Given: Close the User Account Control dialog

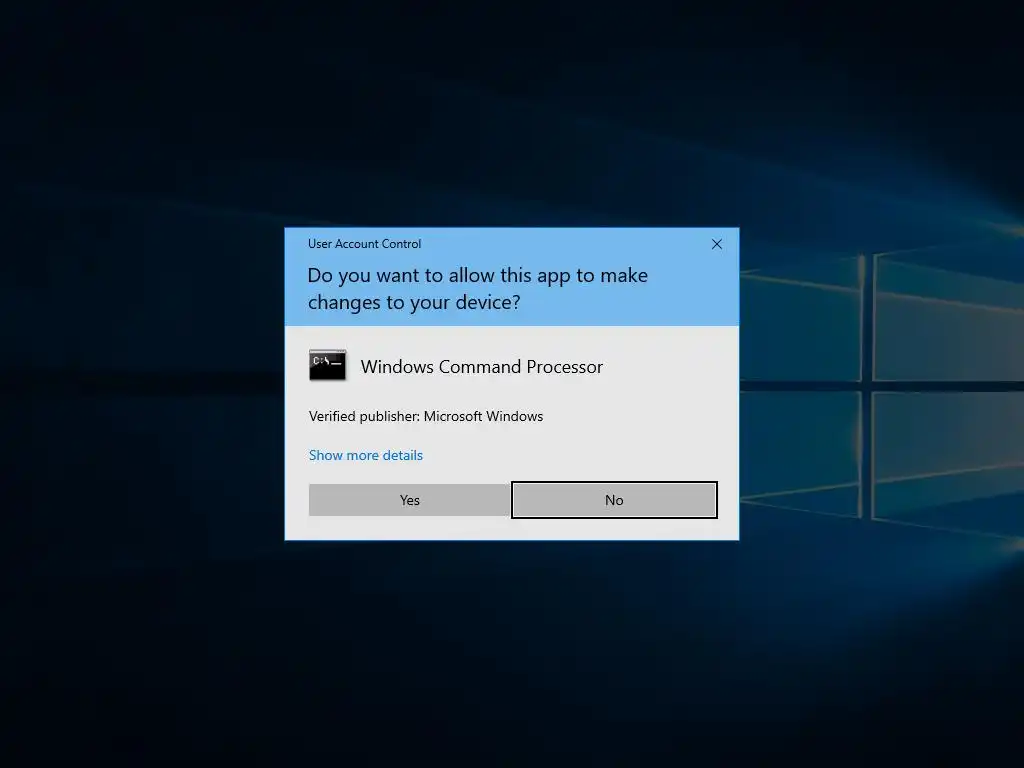Looking at the screenshot, I should [716, 244].
